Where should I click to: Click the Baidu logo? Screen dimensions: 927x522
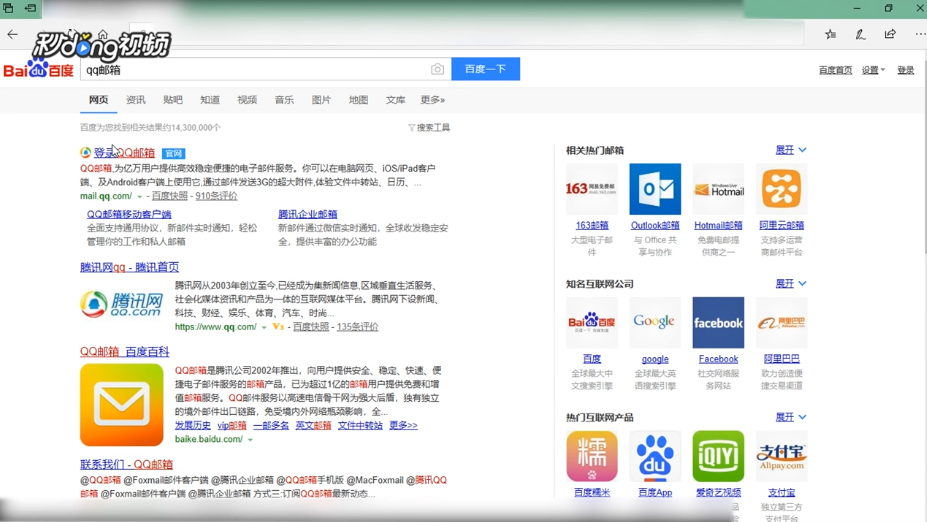(x=38, y=70)
